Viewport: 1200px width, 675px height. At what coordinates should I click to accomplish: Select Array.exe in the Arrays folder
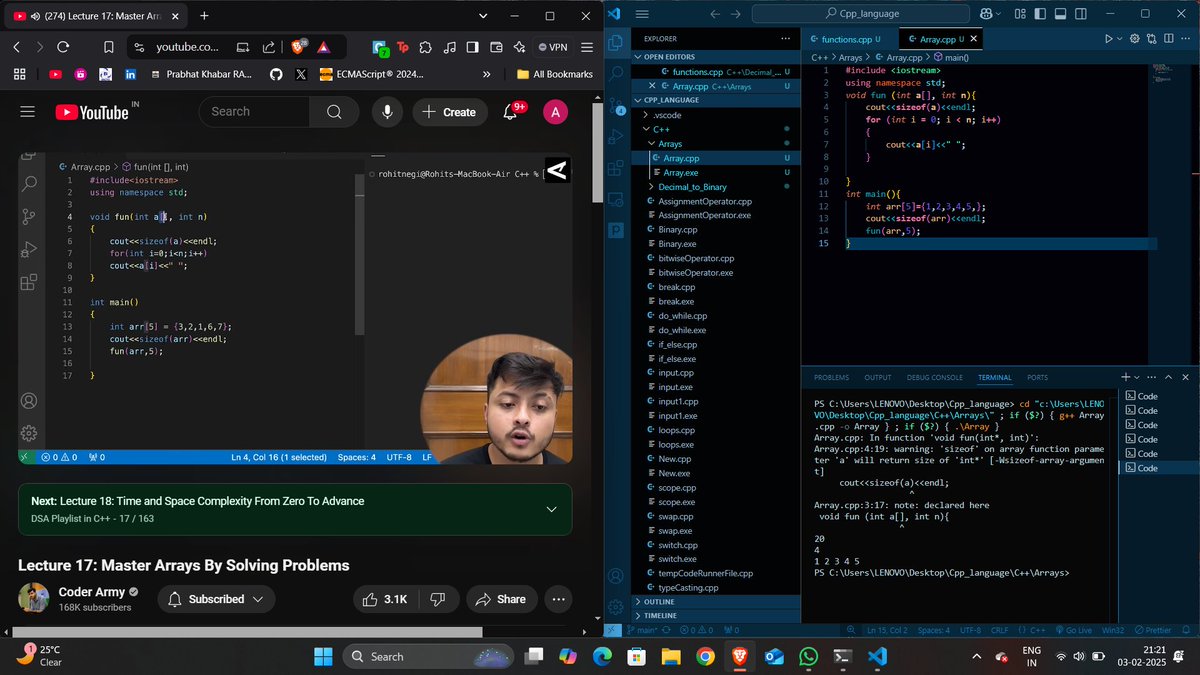tap(718, 172)
